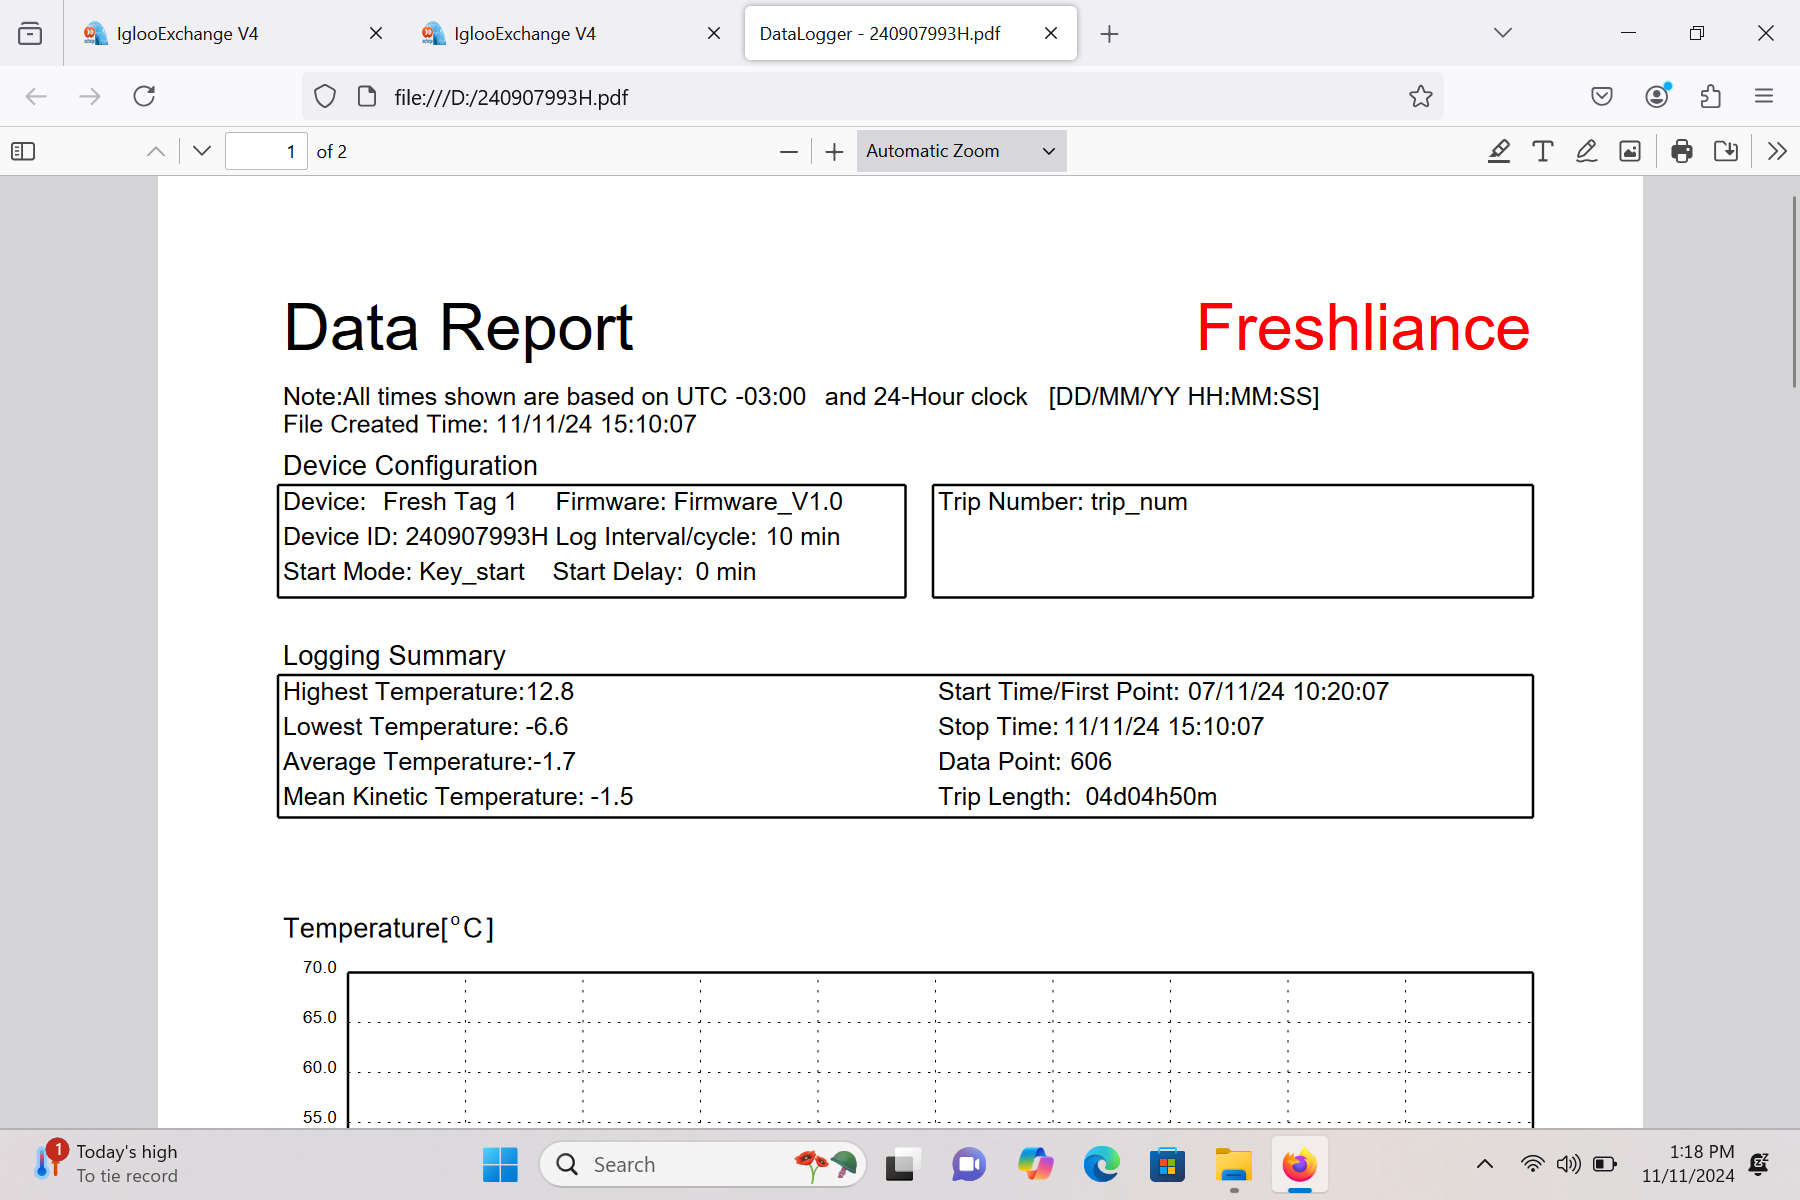The height and width of the screenshot is (1200, 1800).
Task: Open Firefox View recent browsing
Action: coord(31,33)
